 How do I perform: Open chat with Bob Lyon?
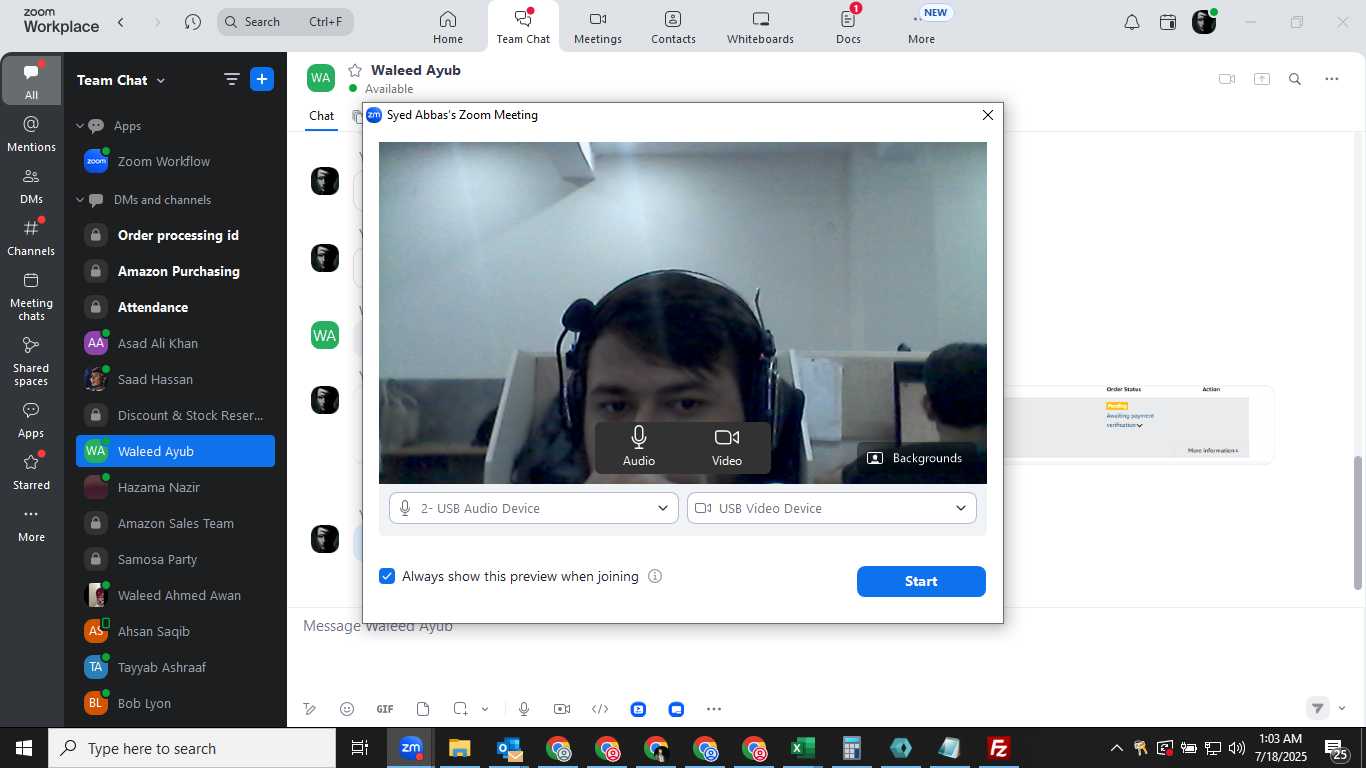(176, 703)
